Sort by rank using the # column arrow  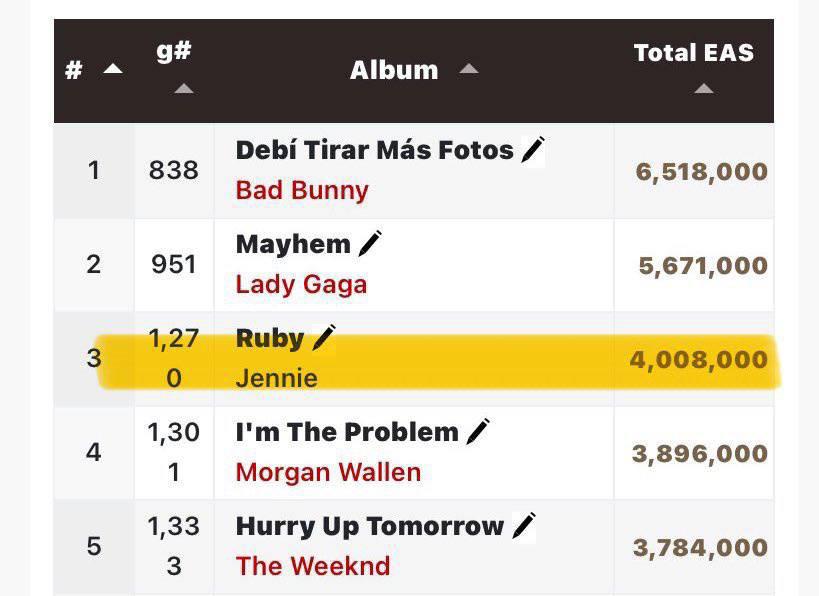[113, 69]
